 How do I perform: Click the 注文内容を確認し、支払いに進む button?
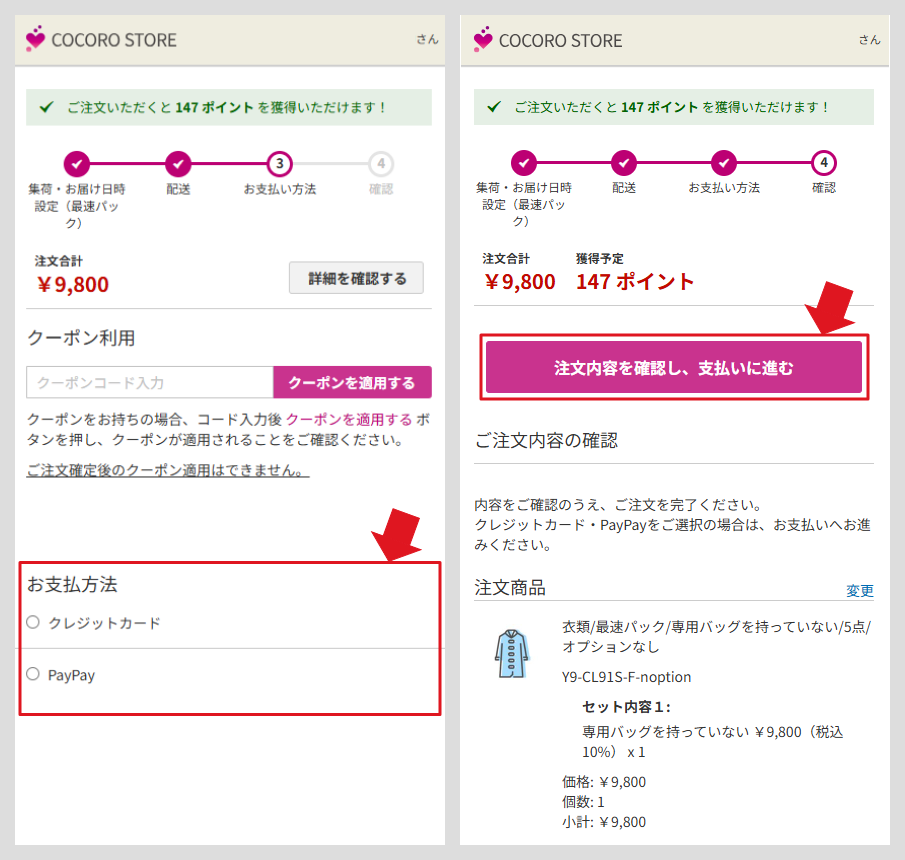click(674, 367)
